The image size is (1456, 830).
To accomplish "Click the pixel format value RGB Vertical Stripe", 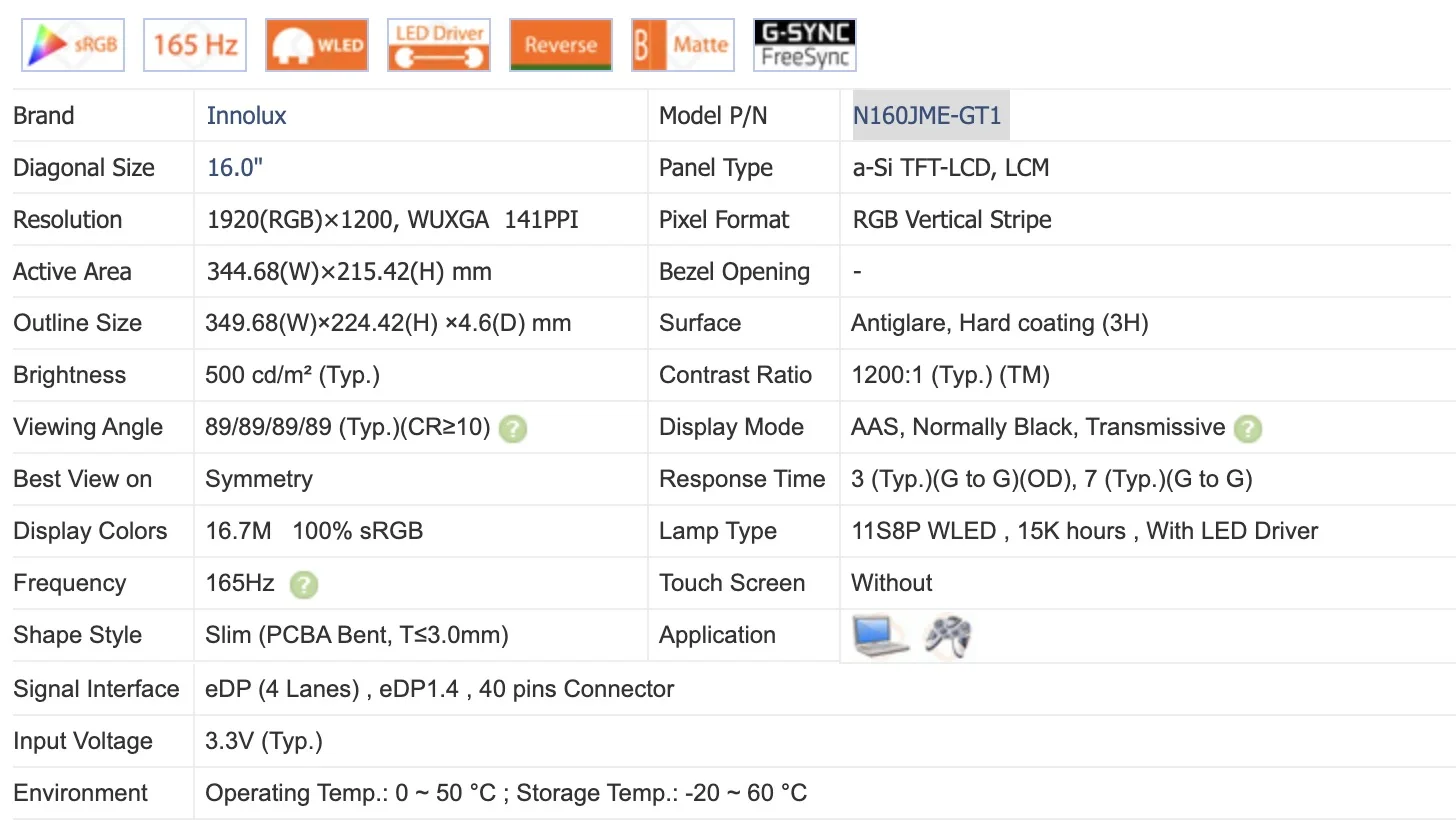I will (952, 219).
